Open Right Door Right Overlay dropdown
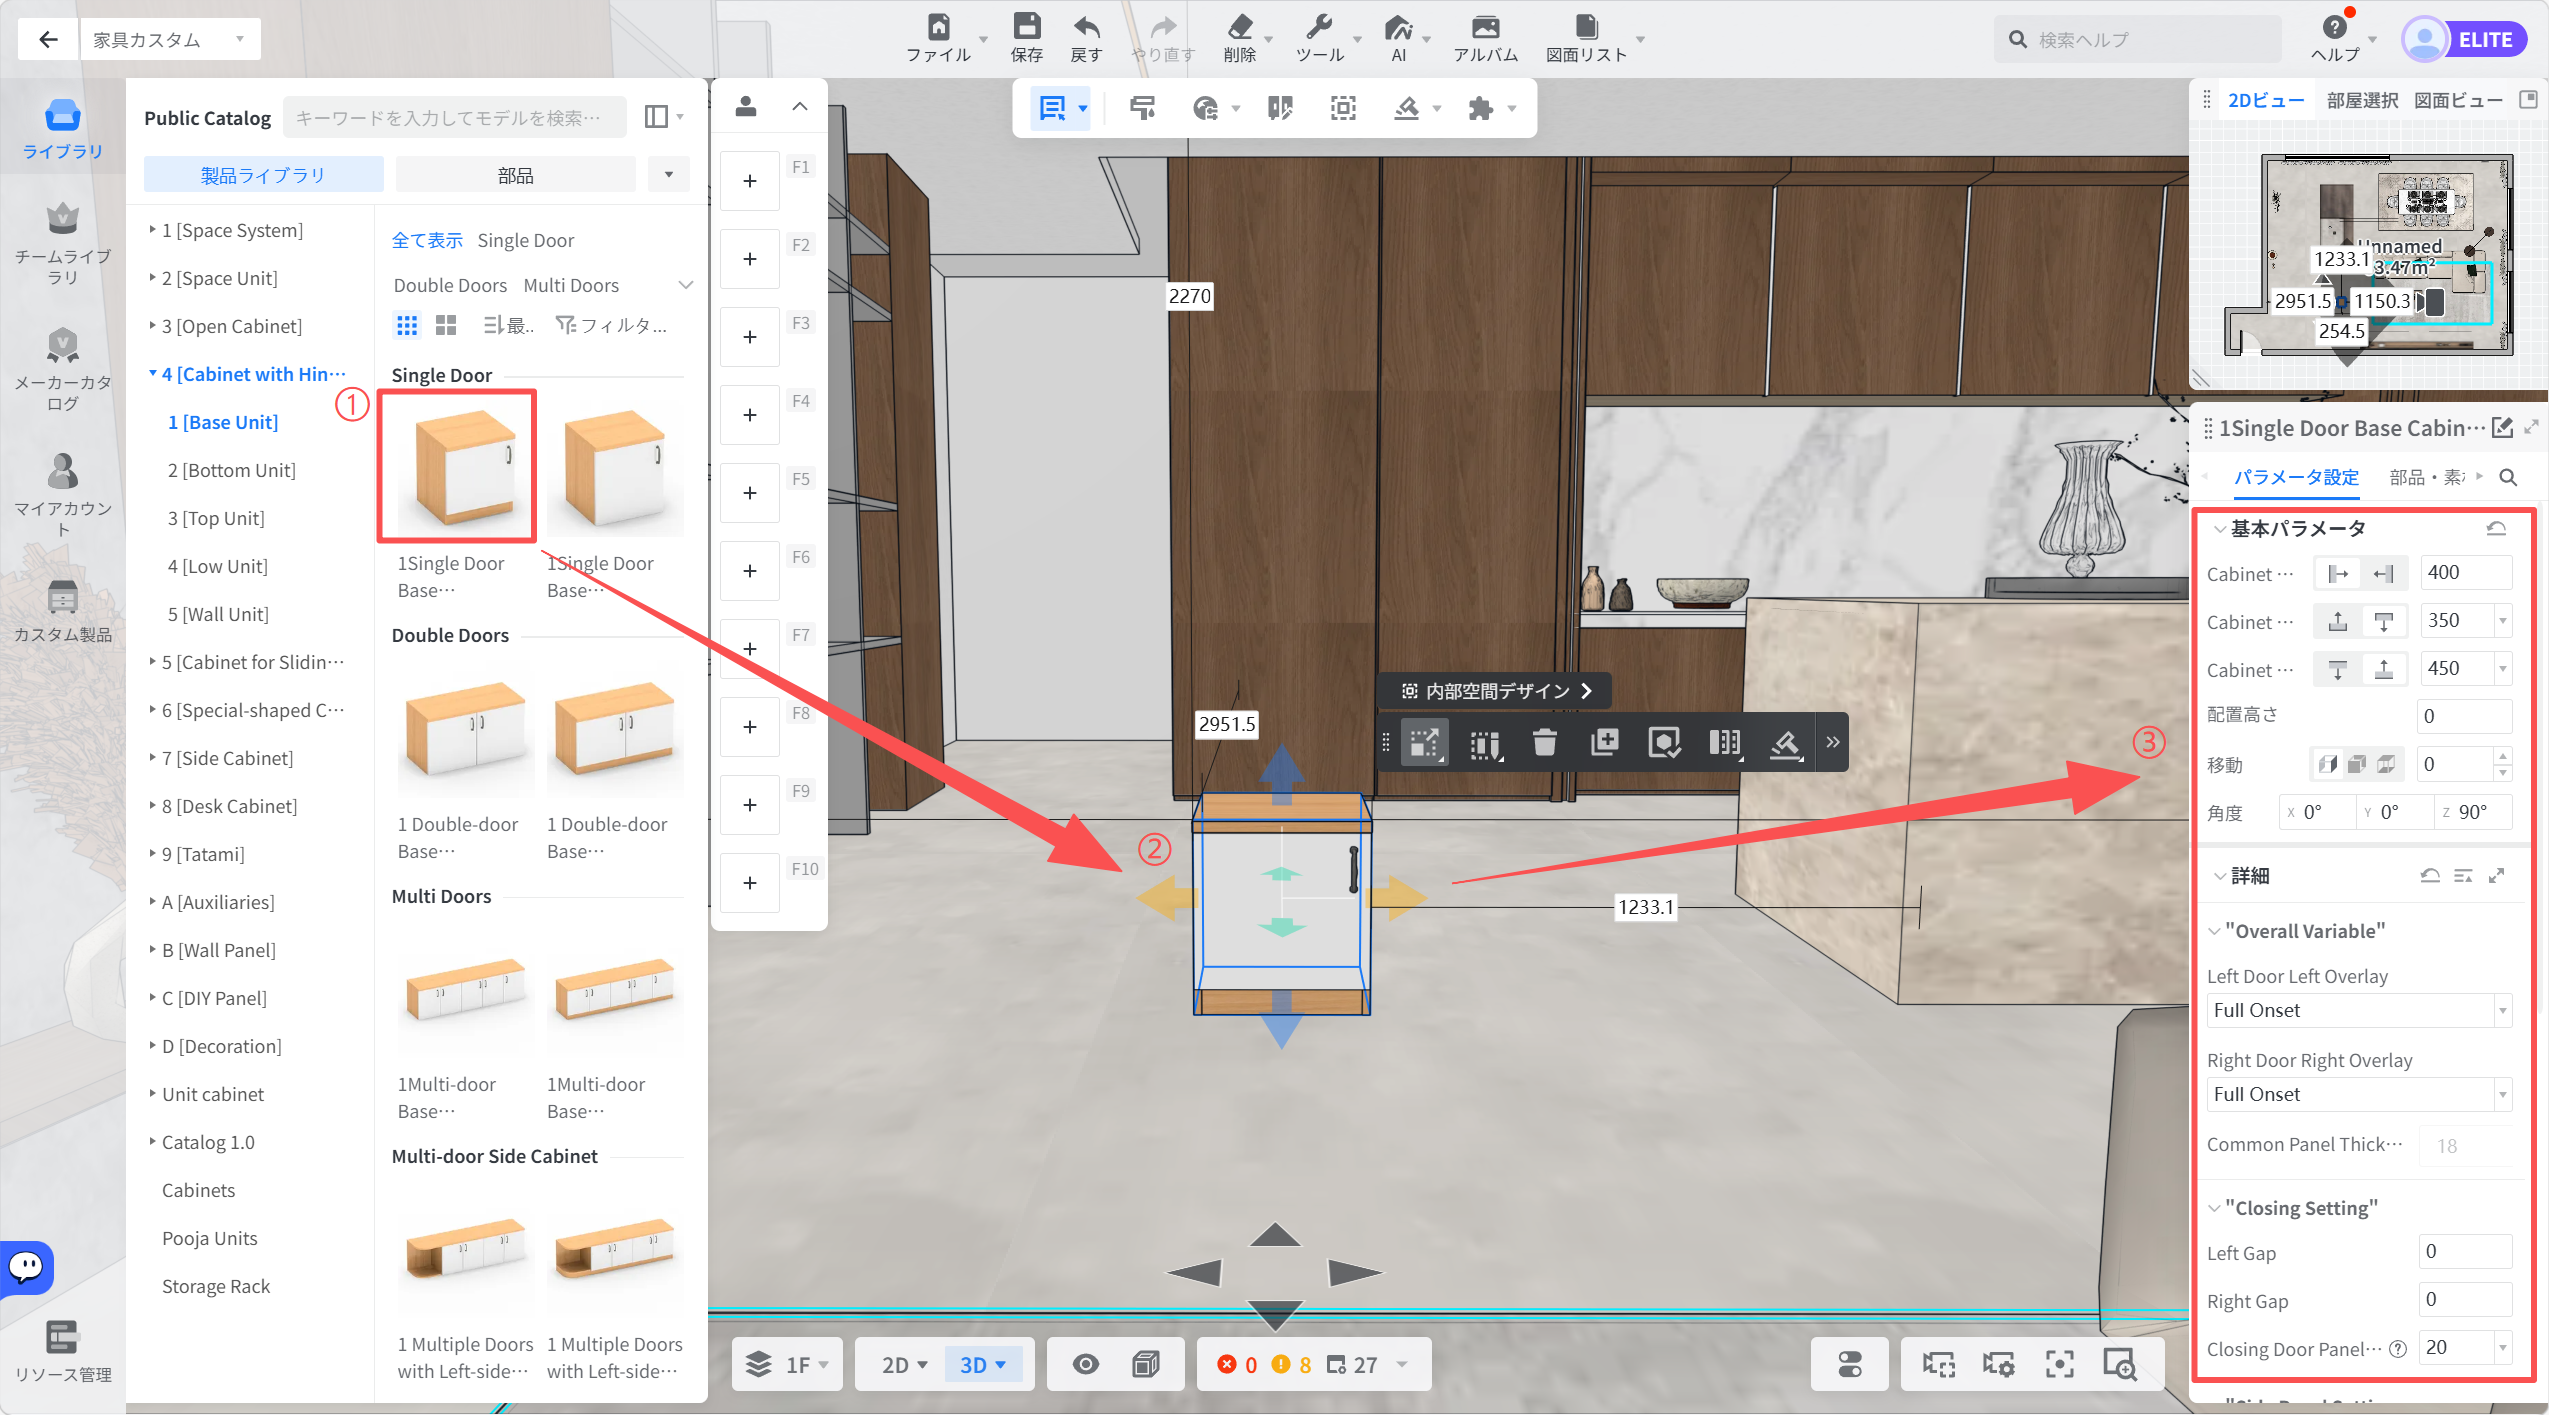 click(x=2359, y=1094)
